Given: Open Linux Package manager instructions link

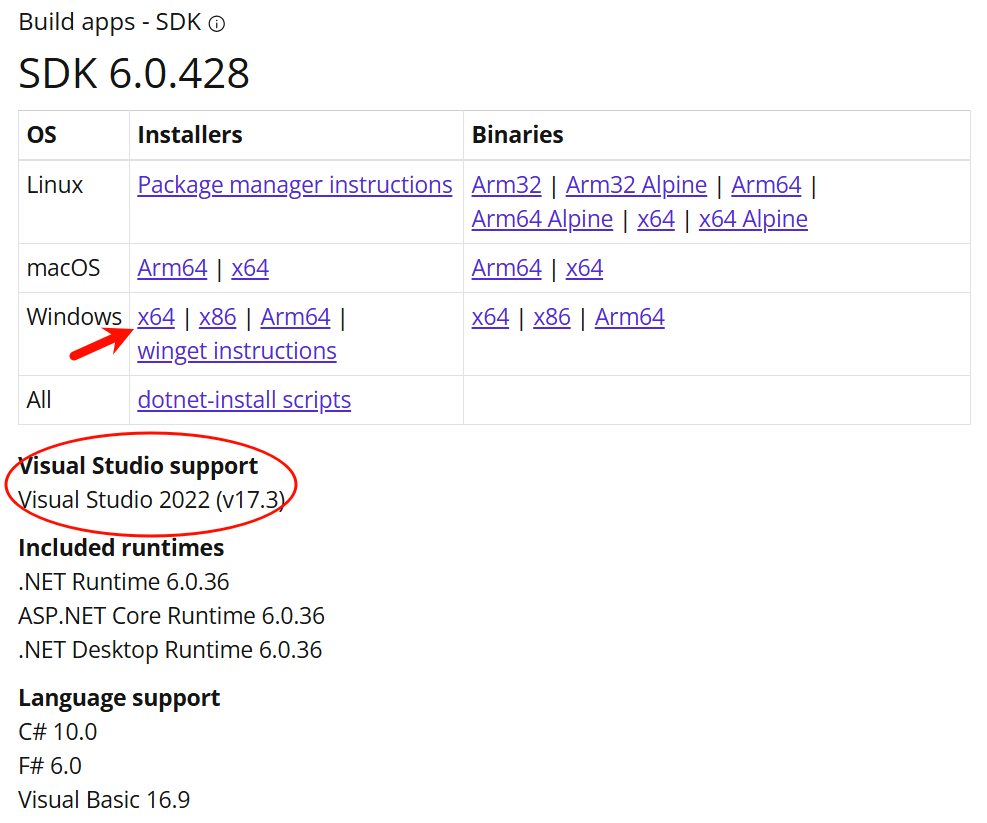Looking at the screenshot, I should pos(295,185).
